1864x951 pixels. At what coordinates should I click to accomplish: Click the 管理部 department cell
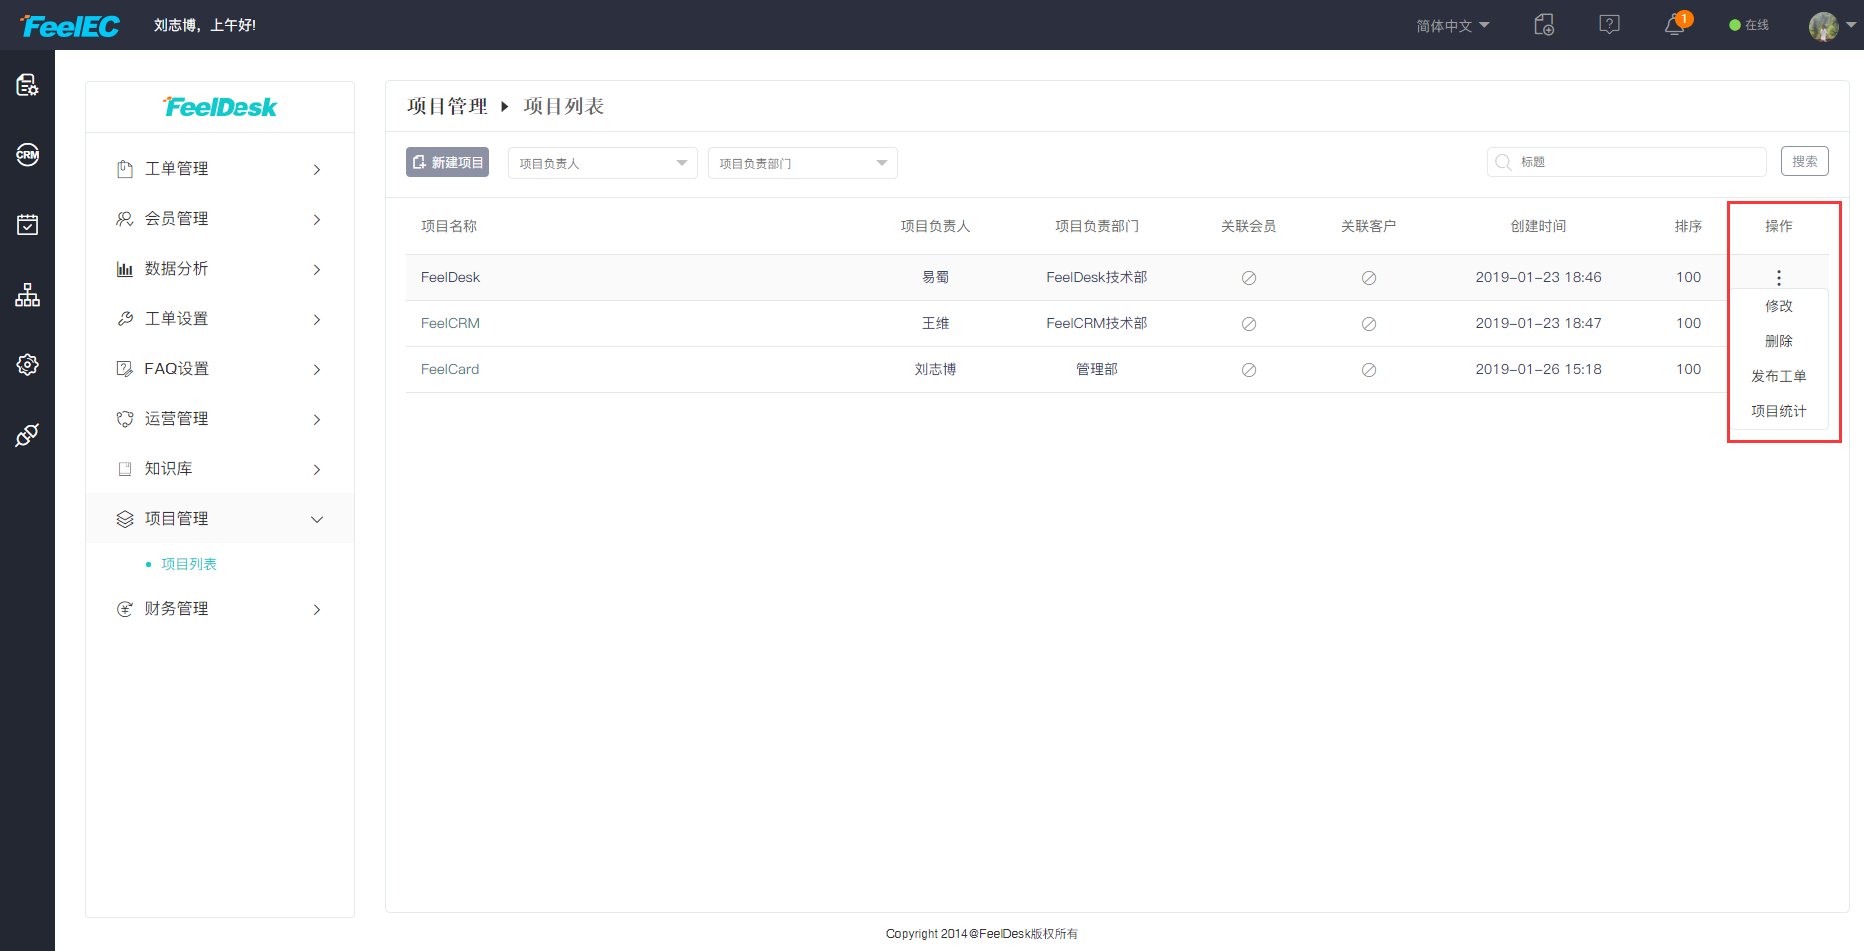[1097, 369]
